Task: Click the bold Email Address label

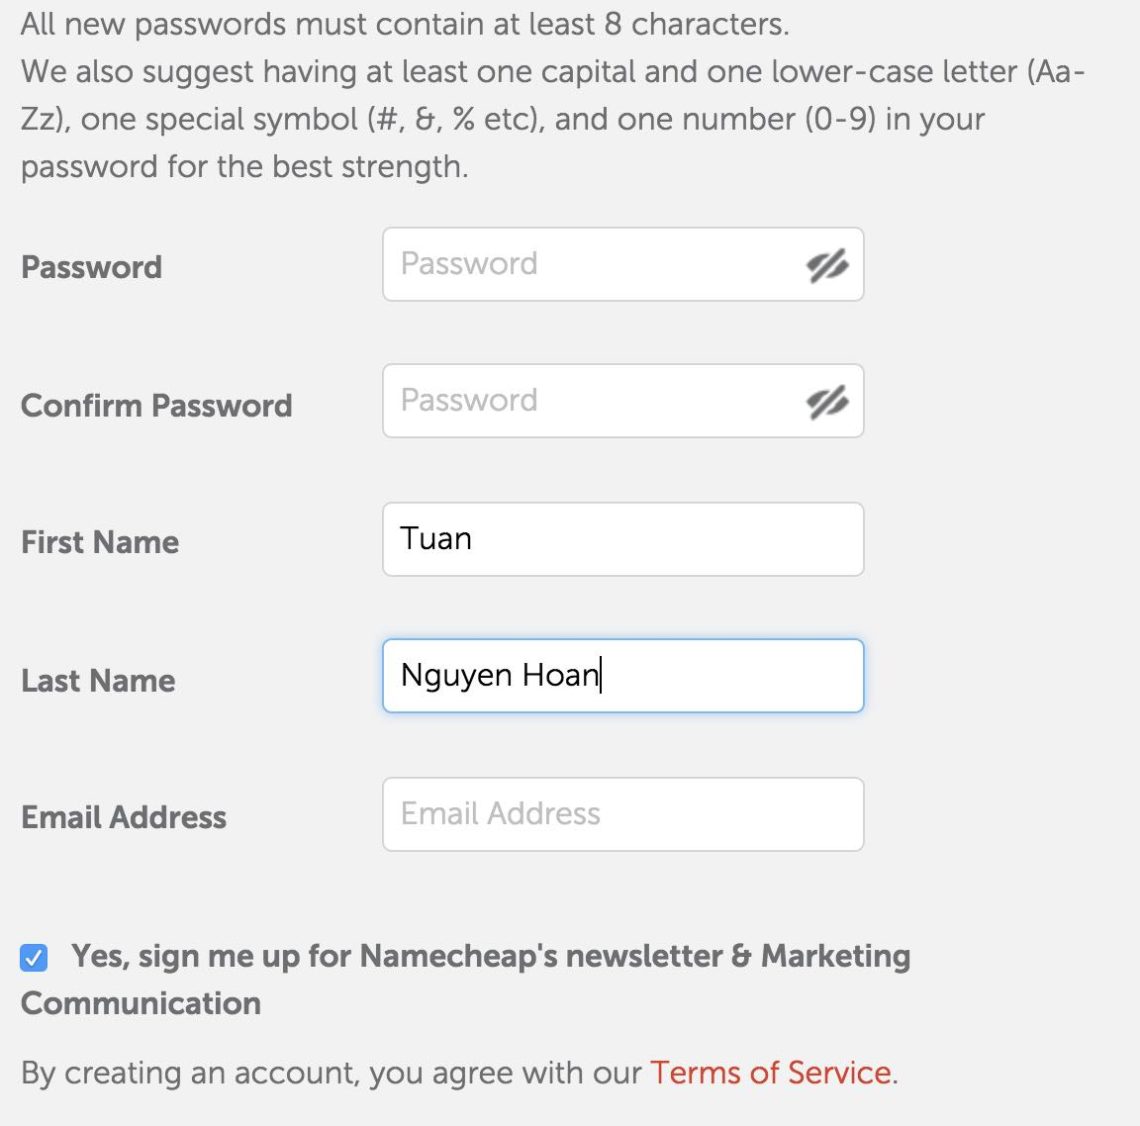Action: pos(124,817)
